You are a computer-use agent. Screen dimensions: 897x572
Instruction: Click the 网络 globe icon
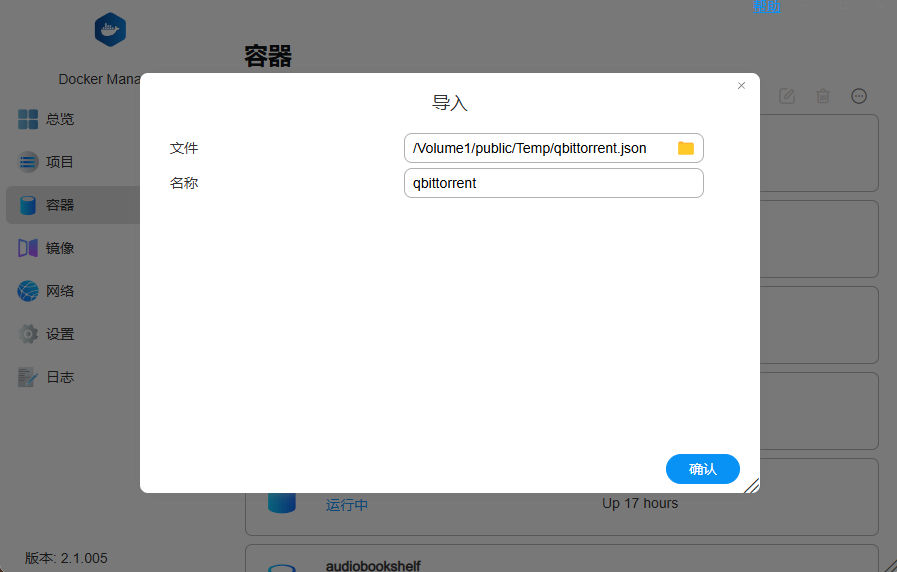tap(28, 291)
